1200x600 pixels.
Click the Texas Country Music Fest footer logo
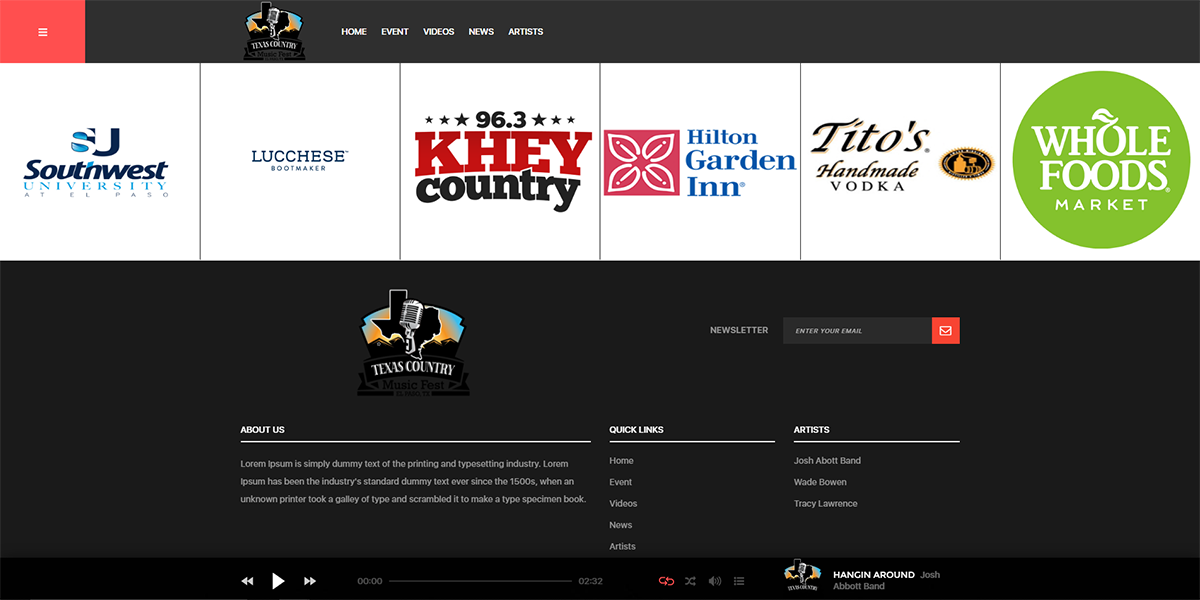tap(414, 343)
